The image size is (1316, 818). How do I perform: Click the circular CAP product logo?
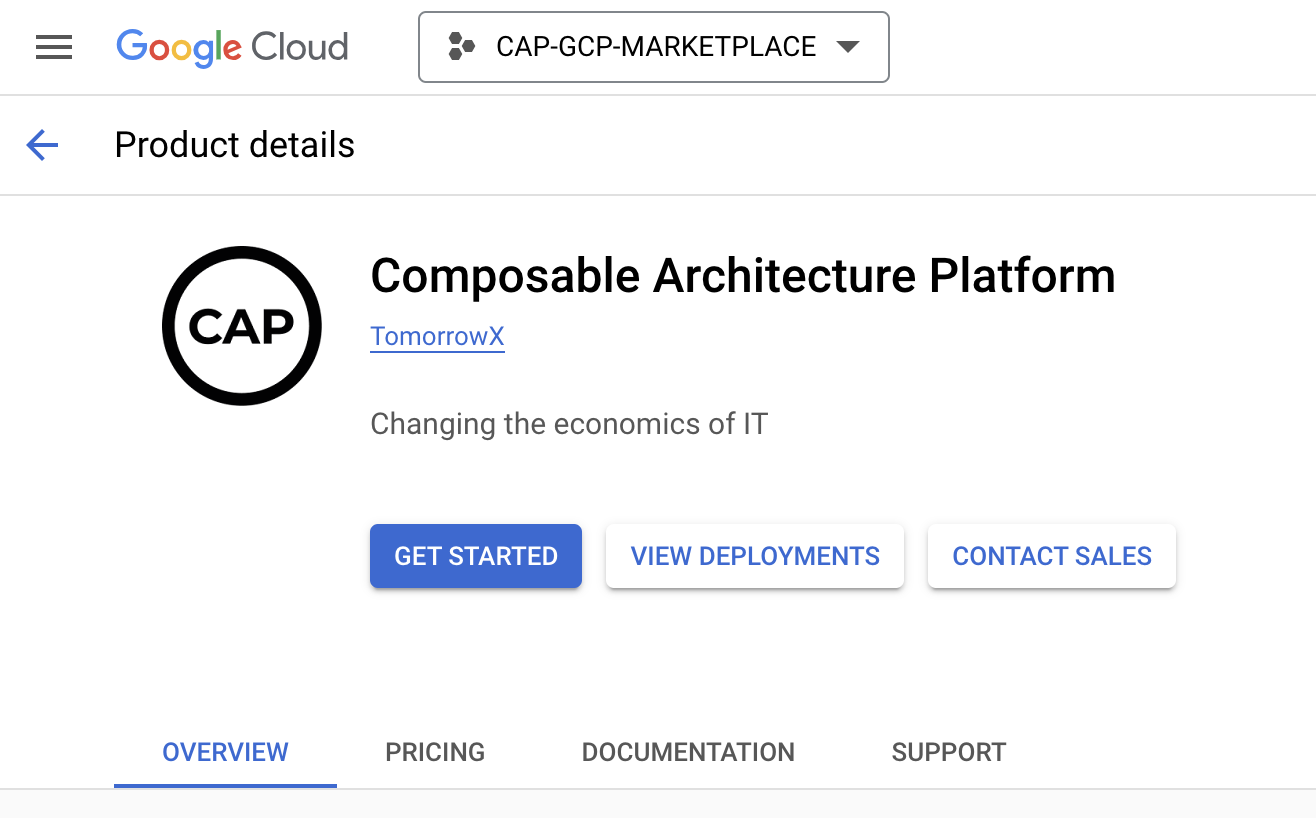tap(242, 326)
